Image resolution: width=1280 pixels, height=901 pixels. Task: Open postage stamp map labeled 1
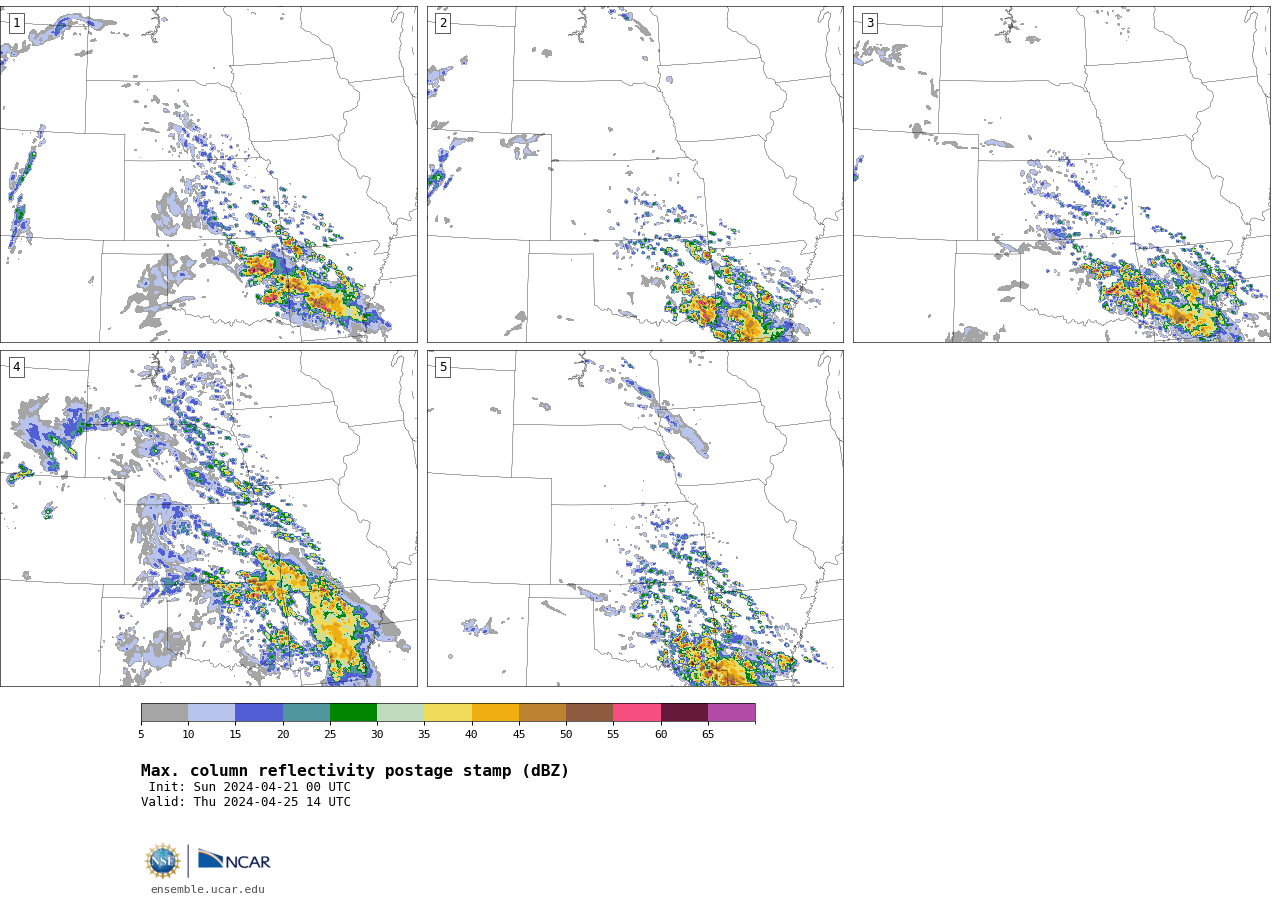pyautogui.click(x=208, y=174)
